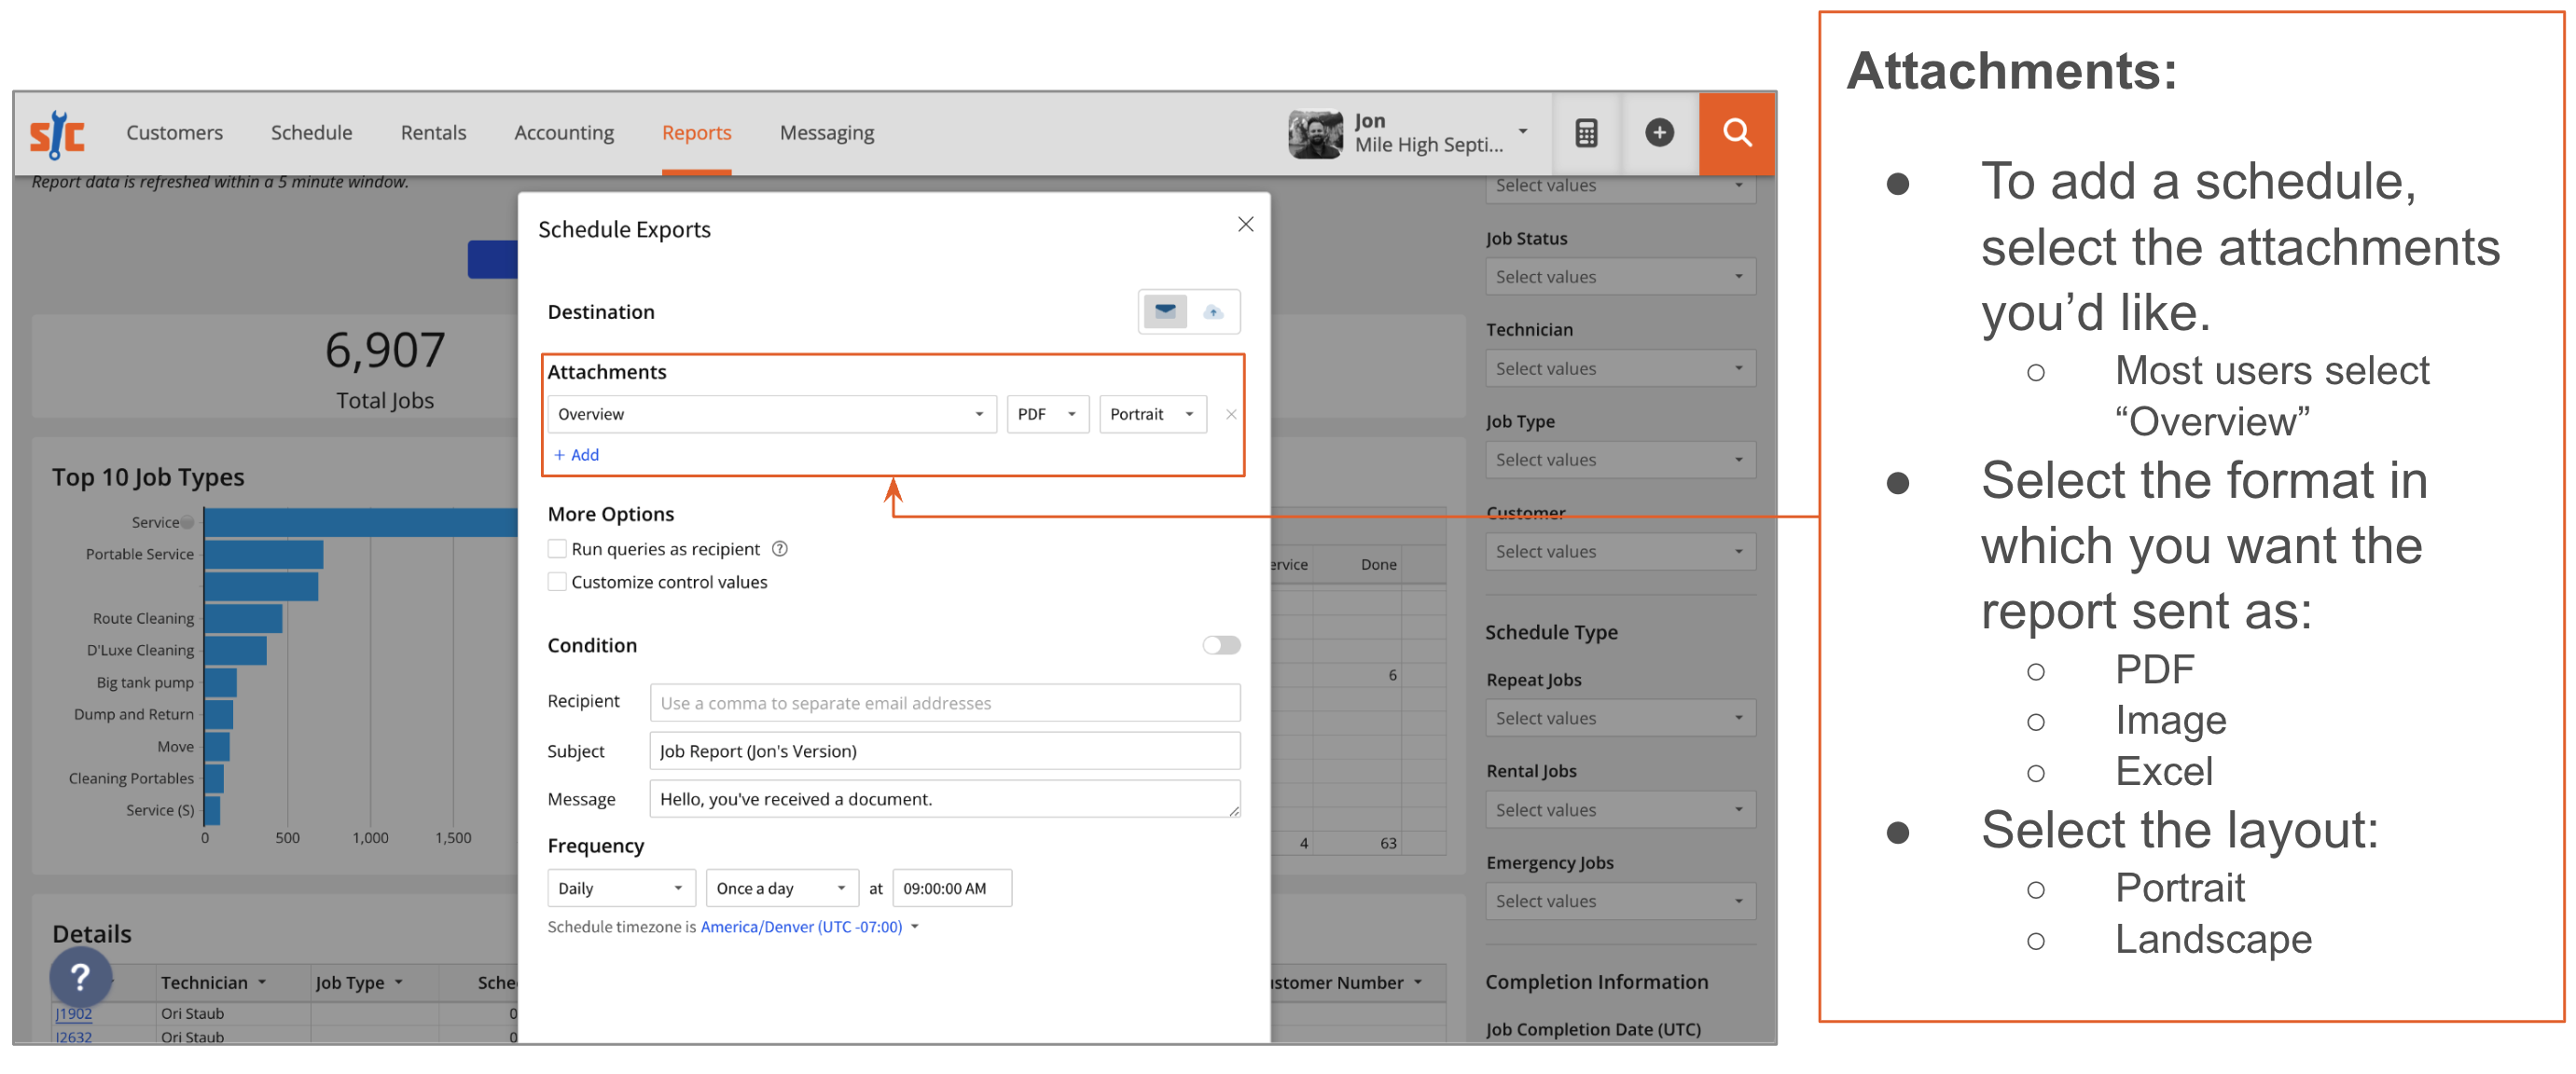Change the America/Denver timezone link
The height and width of the screenshot is (1074, 2576).
click(801, 927)
